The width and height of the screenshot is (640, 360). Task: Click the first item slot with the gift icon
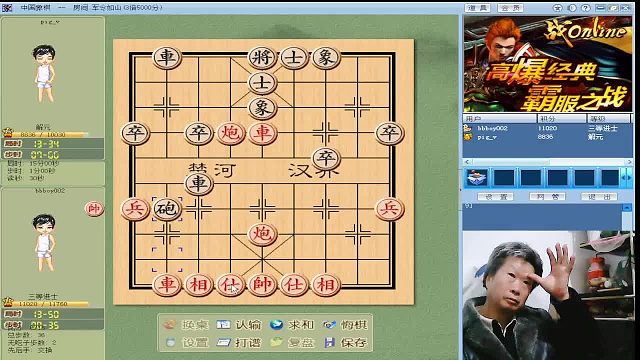pos(477,178)
